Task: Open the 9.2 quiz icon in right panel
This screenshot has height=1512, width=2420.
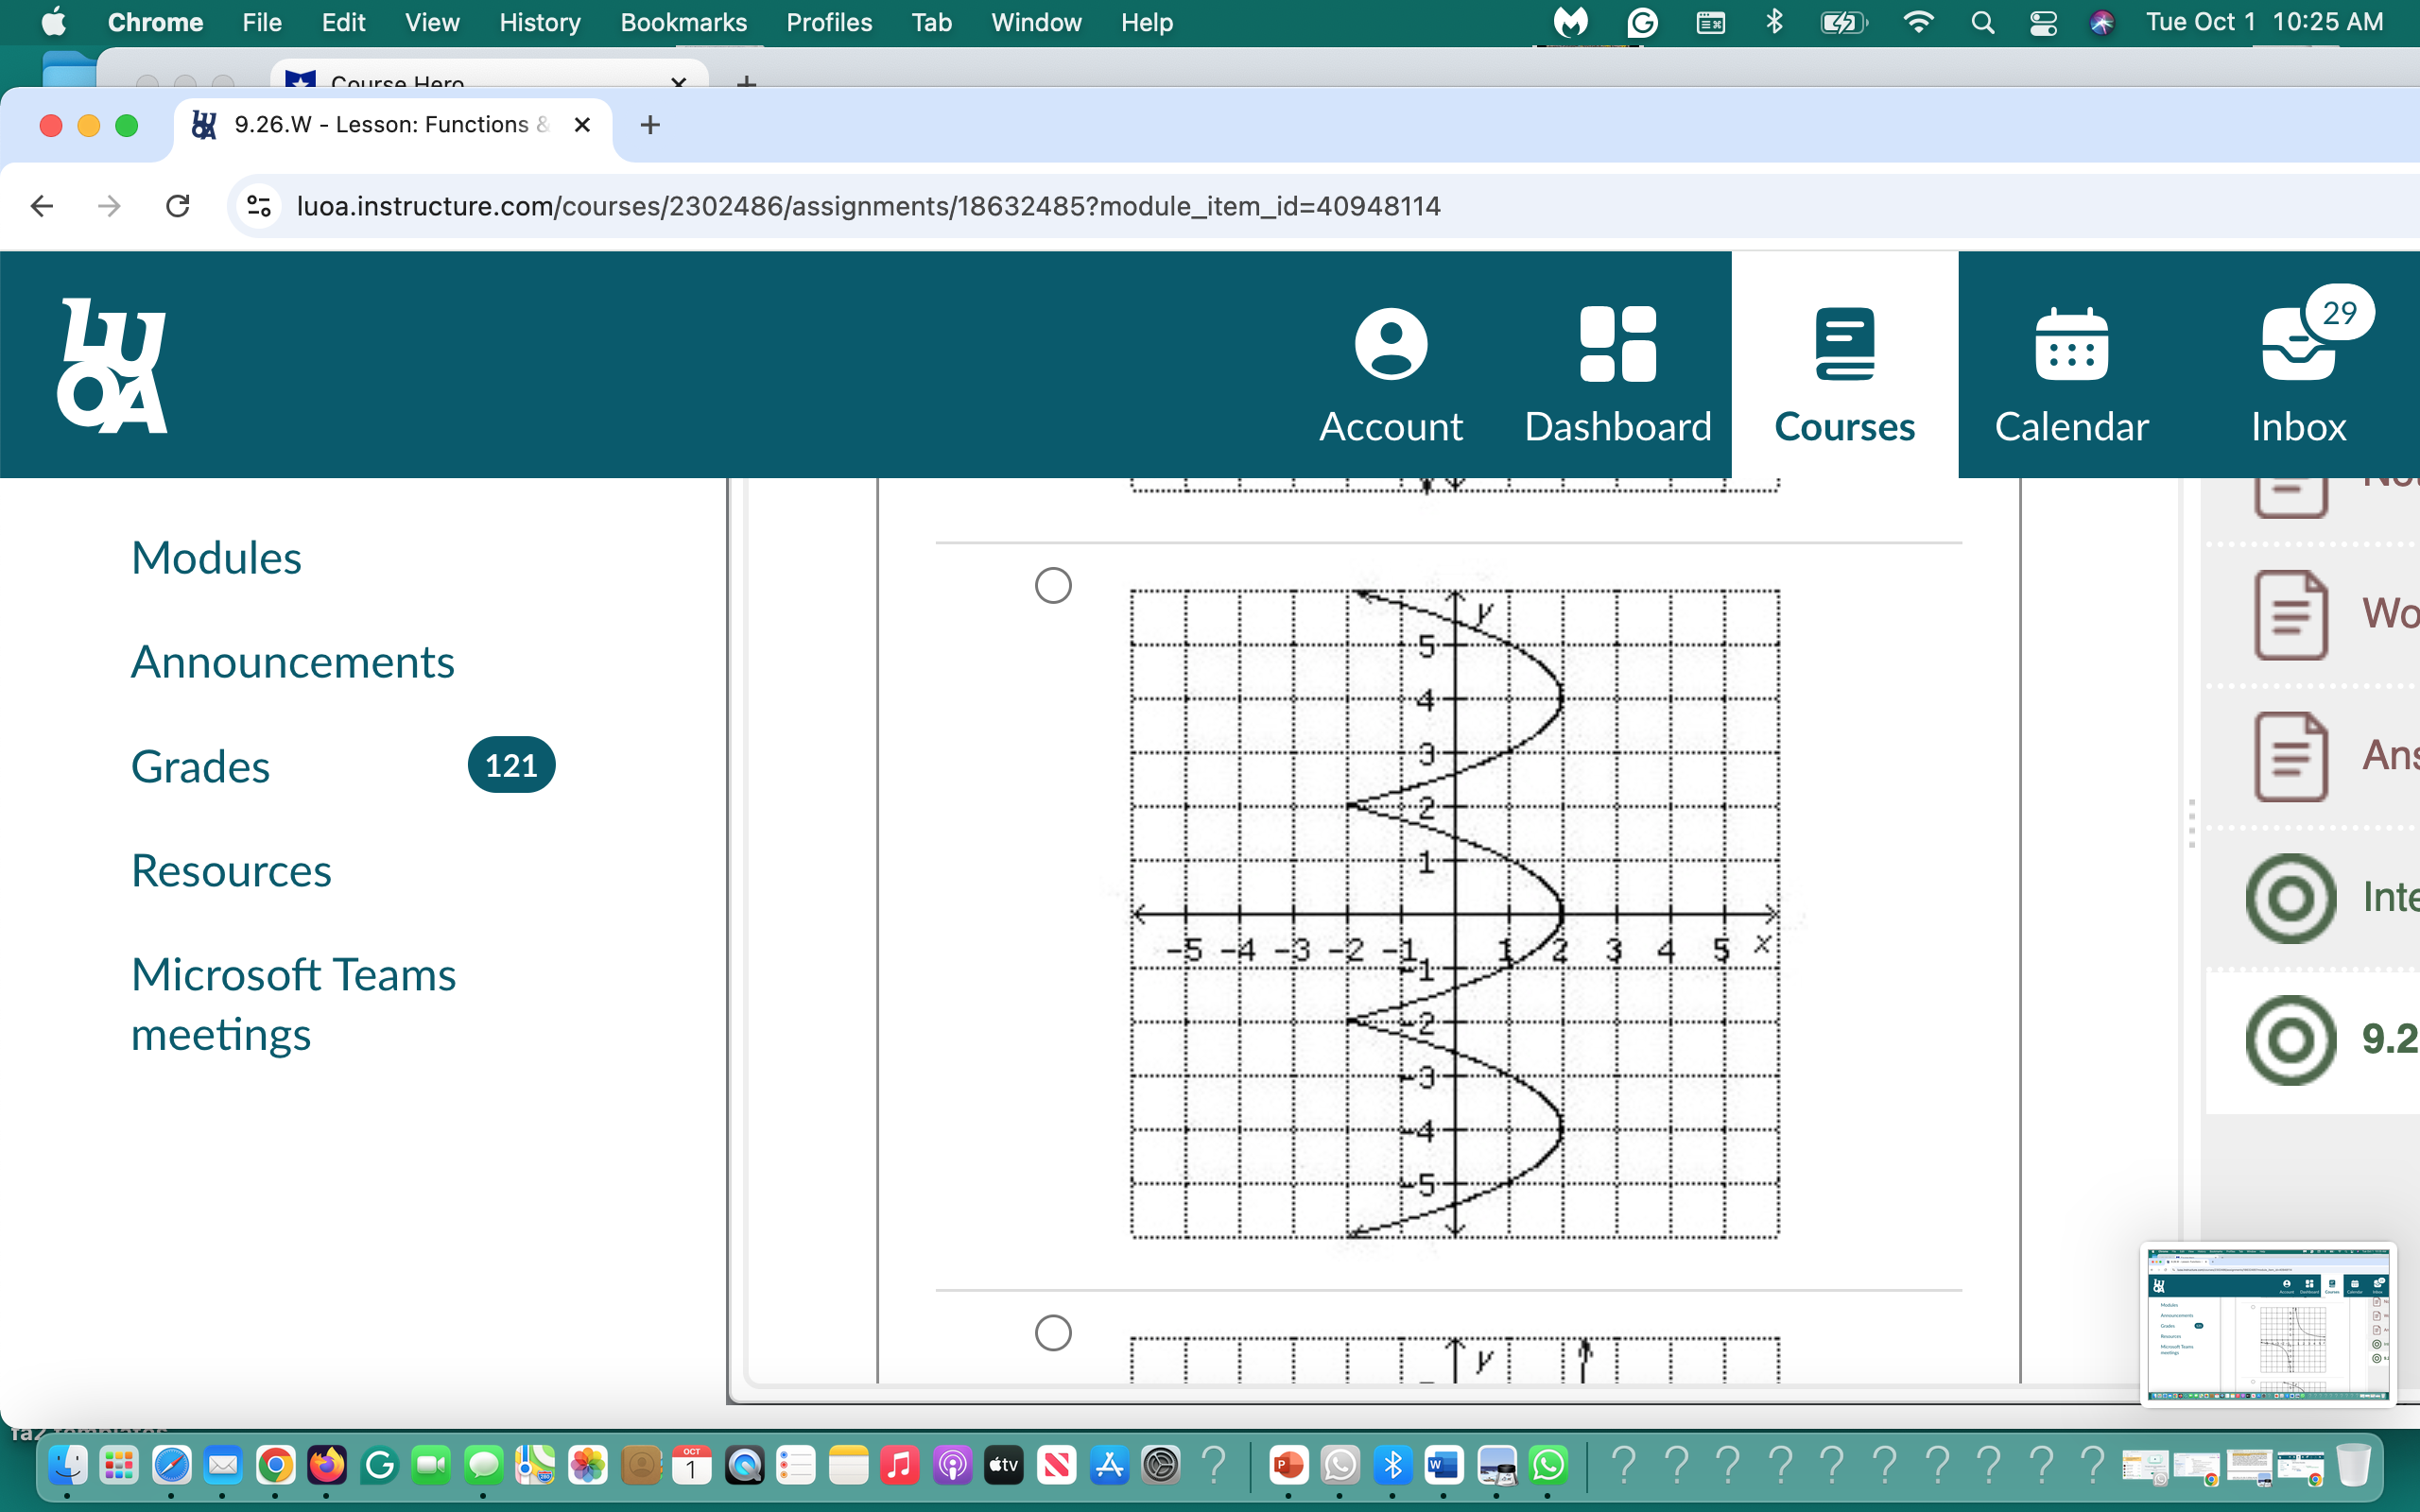Action: [x=2289, y=1040]
